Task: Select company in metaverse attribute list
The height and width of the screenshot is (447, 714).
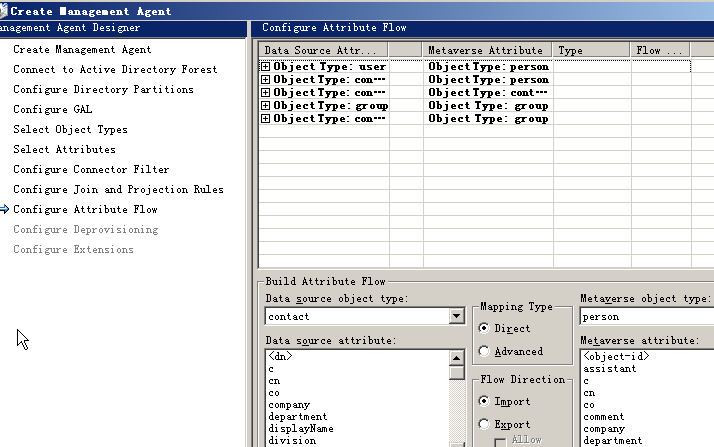Action: pyautogui.click(x=604, y=429)
